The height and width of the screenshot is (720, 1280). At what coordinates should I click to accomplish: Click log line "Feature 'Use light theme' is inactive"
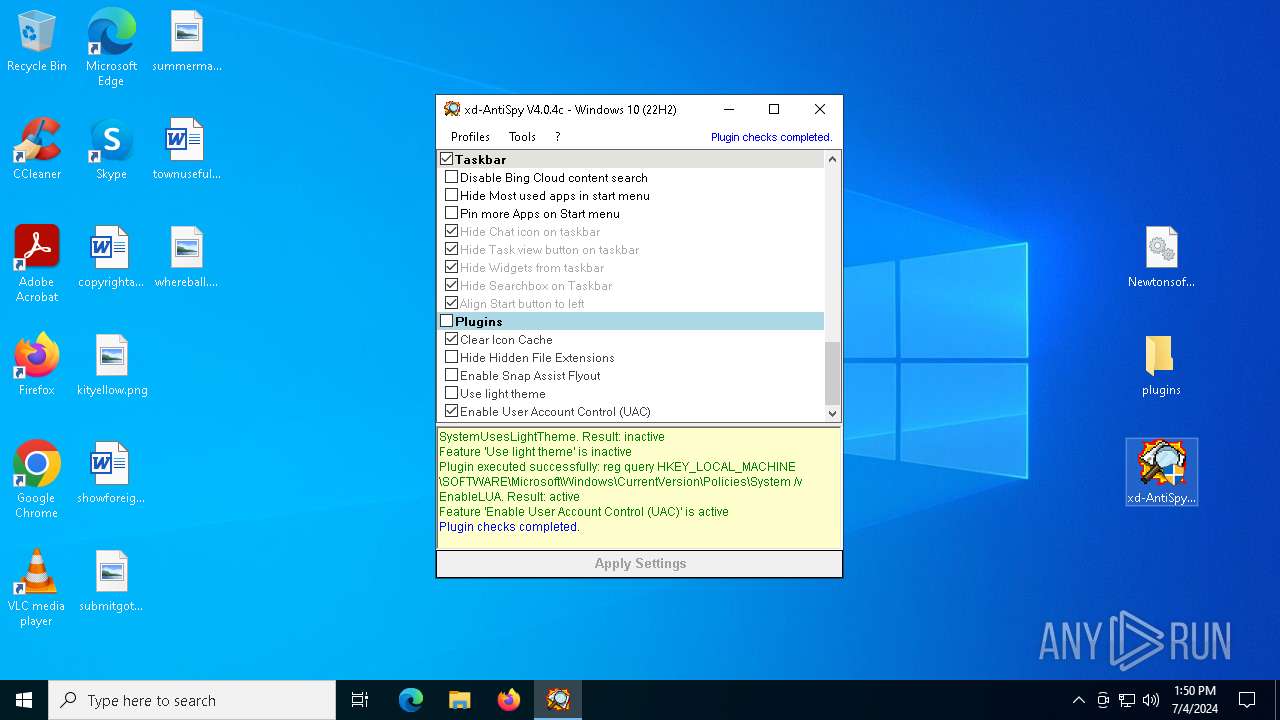[535, 452]
